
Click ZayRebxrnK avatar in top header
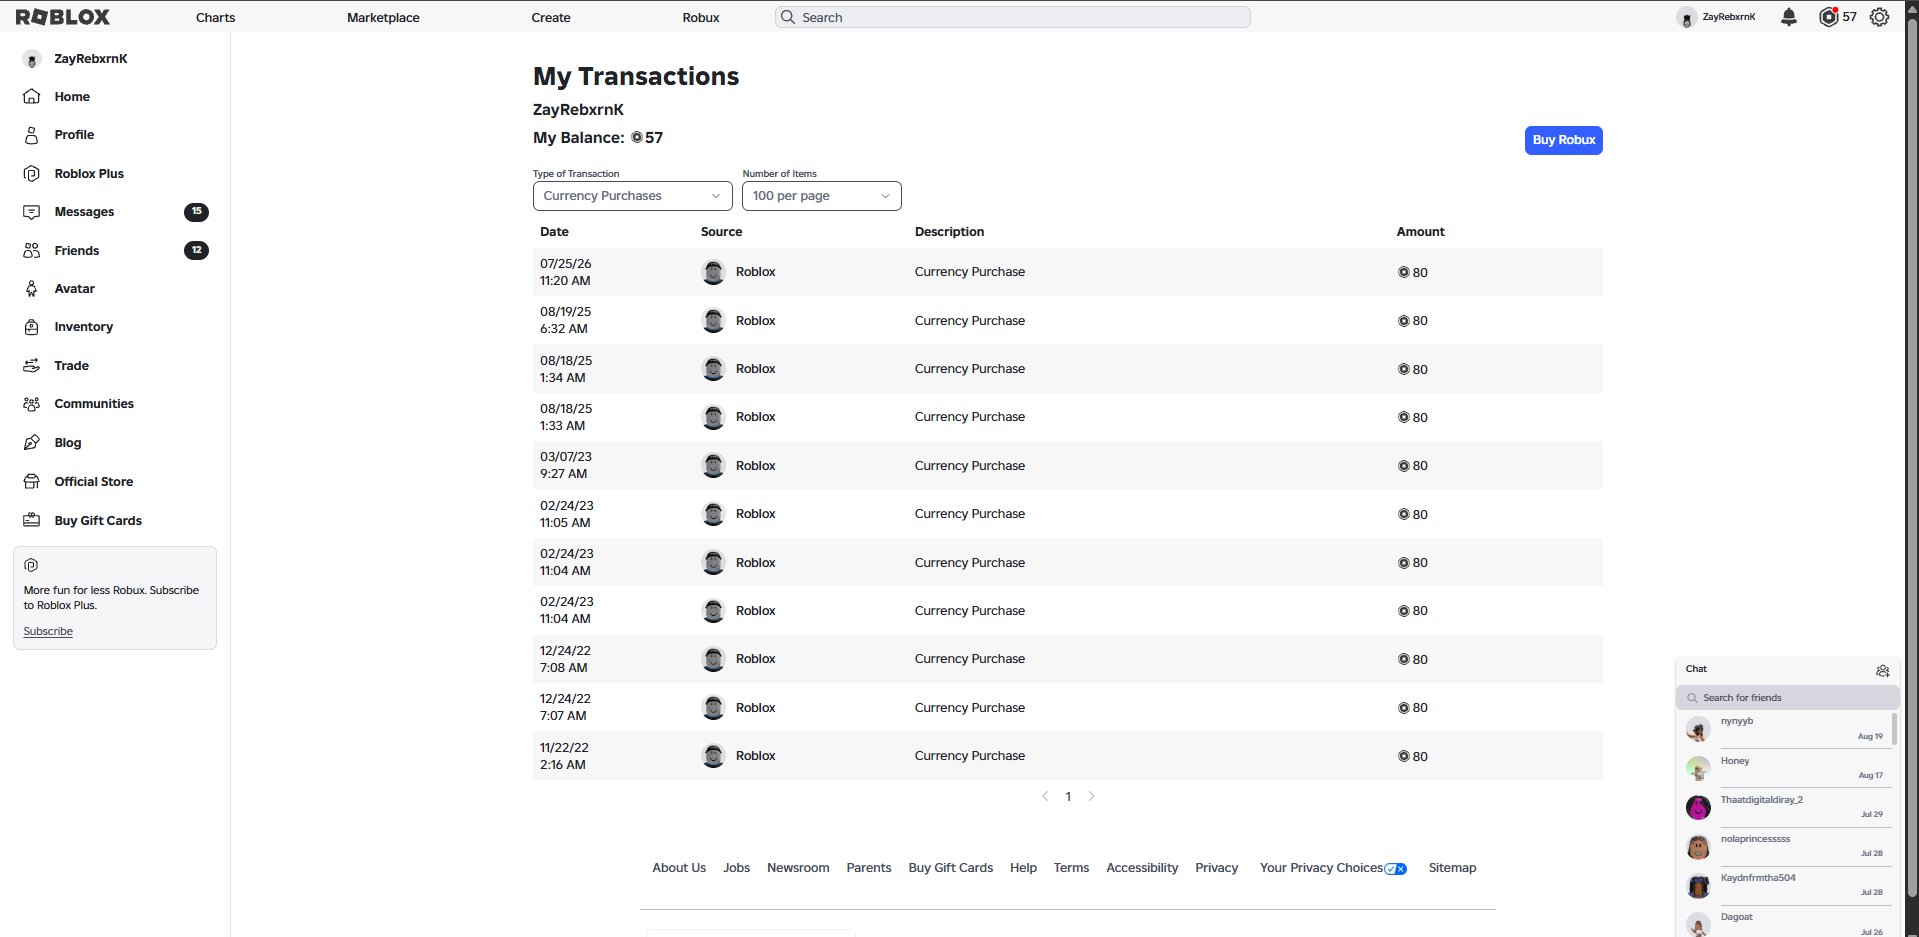1687,17
